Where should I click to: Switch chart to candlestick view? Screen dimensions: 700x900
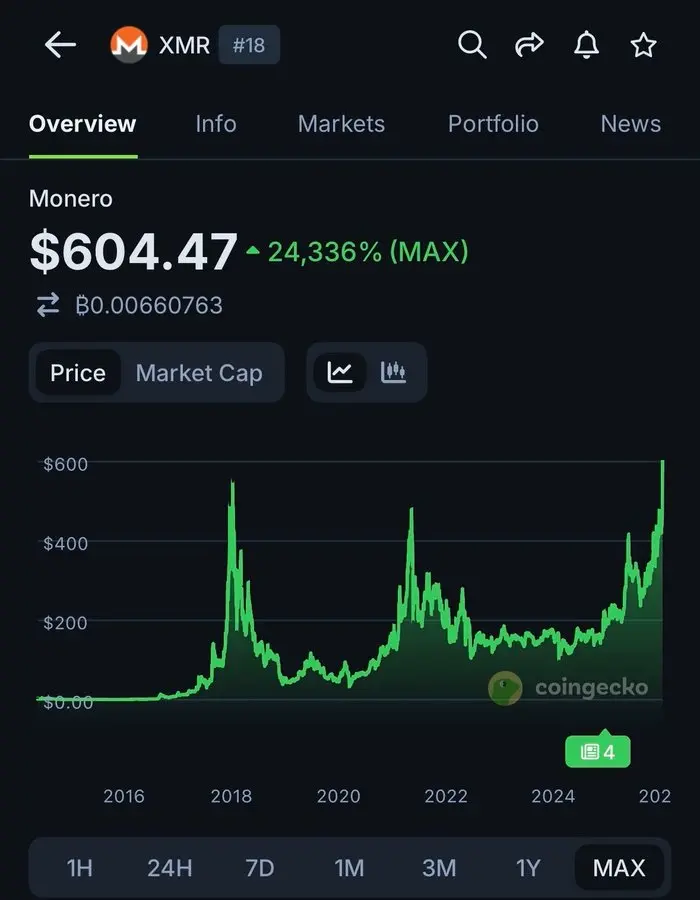pos(394,371)
